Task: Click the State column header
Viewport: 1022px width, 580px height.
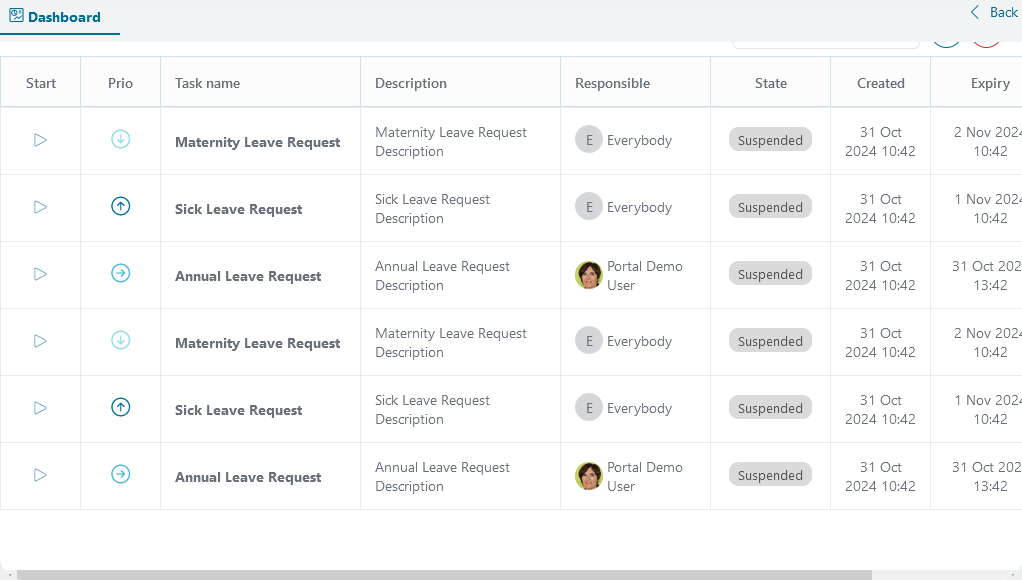Action: pos(770,83)
